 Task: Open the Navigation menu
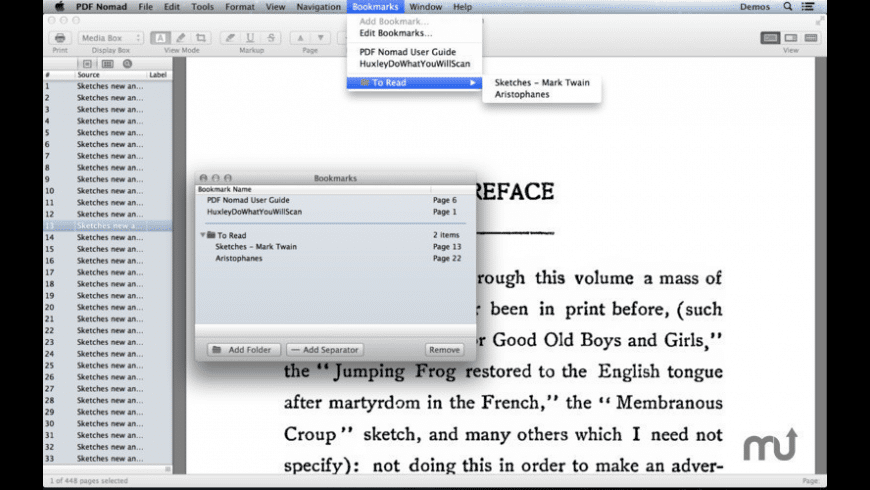pos(318,7)
